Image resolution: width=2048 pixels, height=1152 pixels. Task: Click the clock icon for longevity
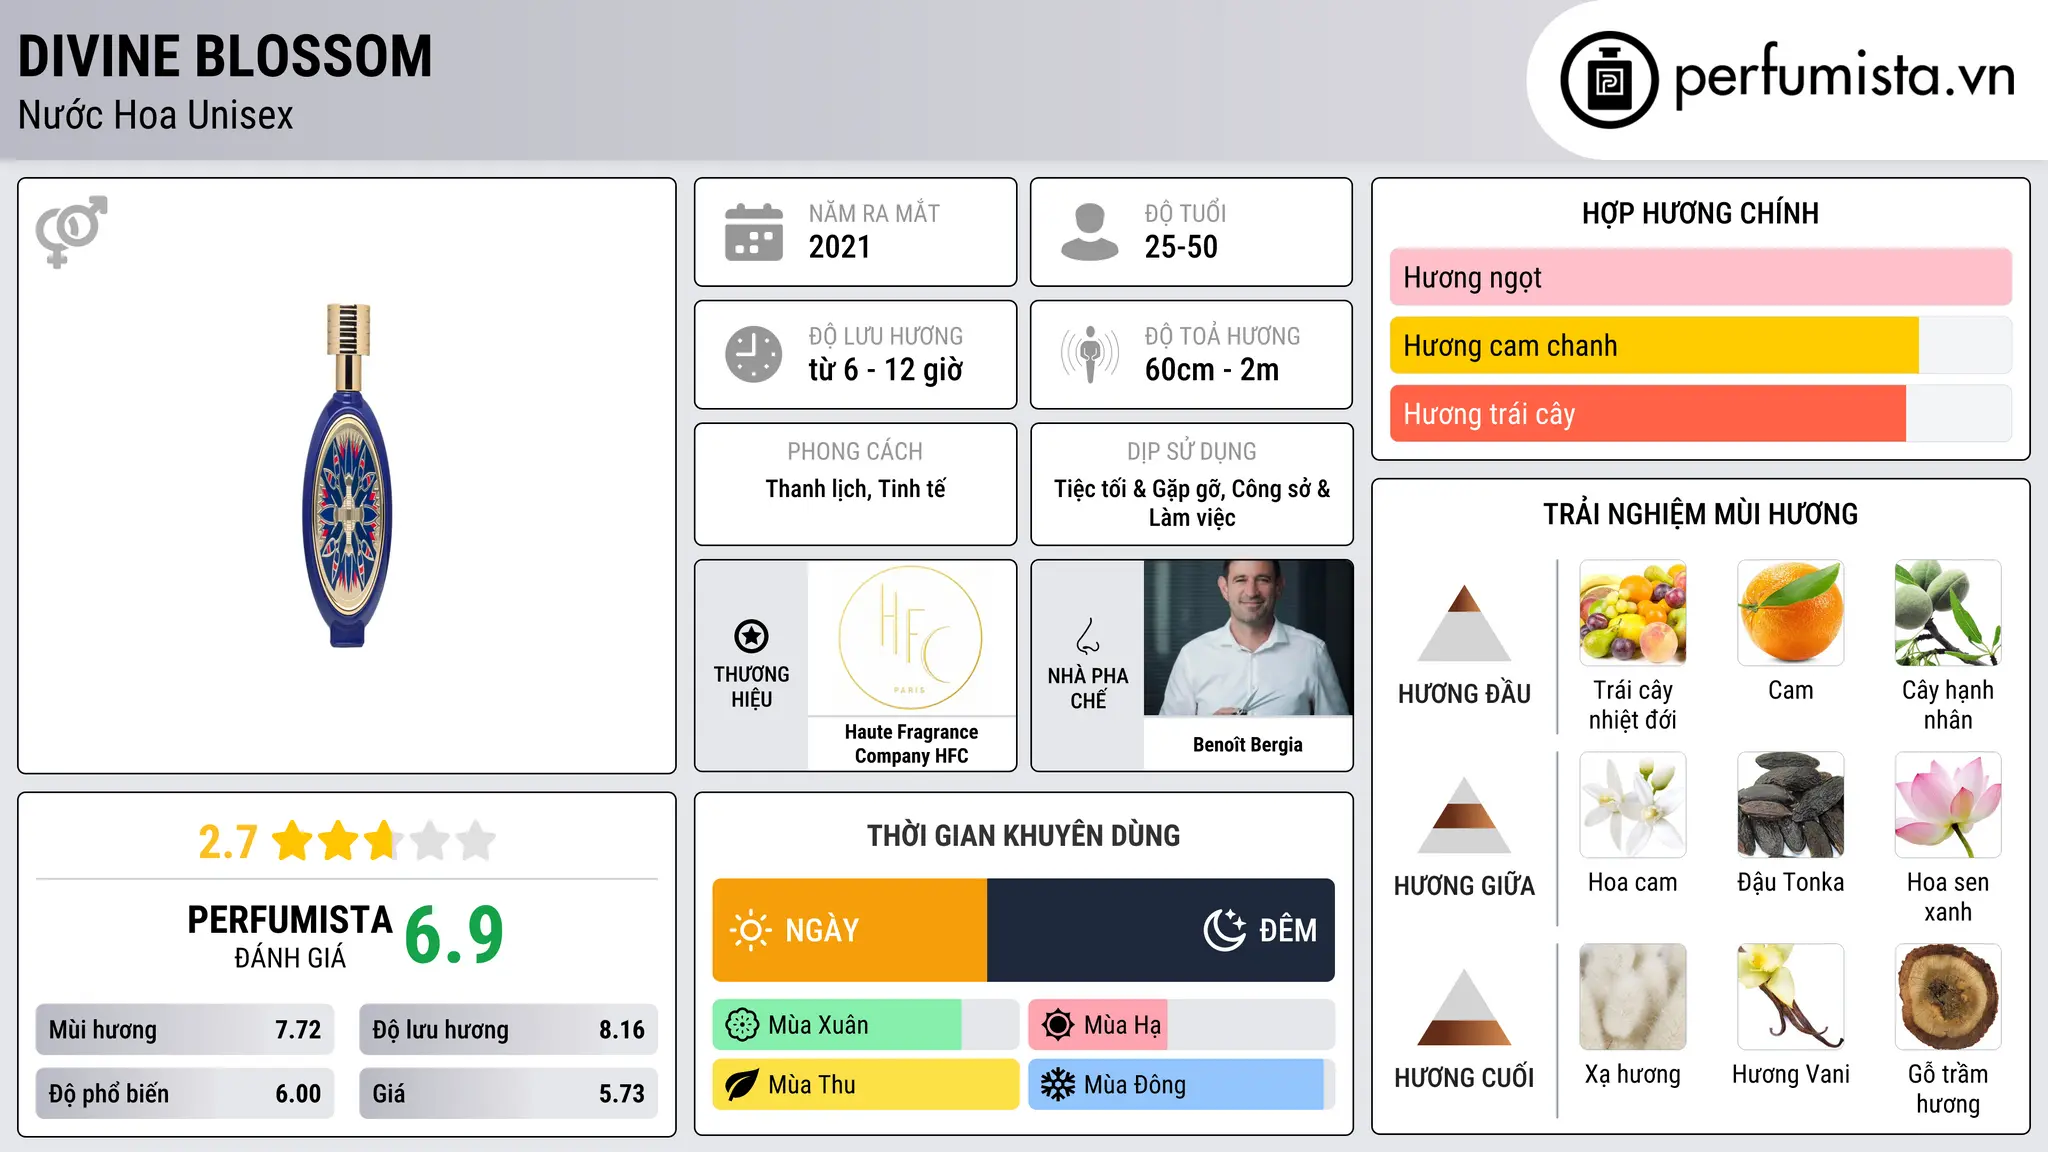pos(754,354)
